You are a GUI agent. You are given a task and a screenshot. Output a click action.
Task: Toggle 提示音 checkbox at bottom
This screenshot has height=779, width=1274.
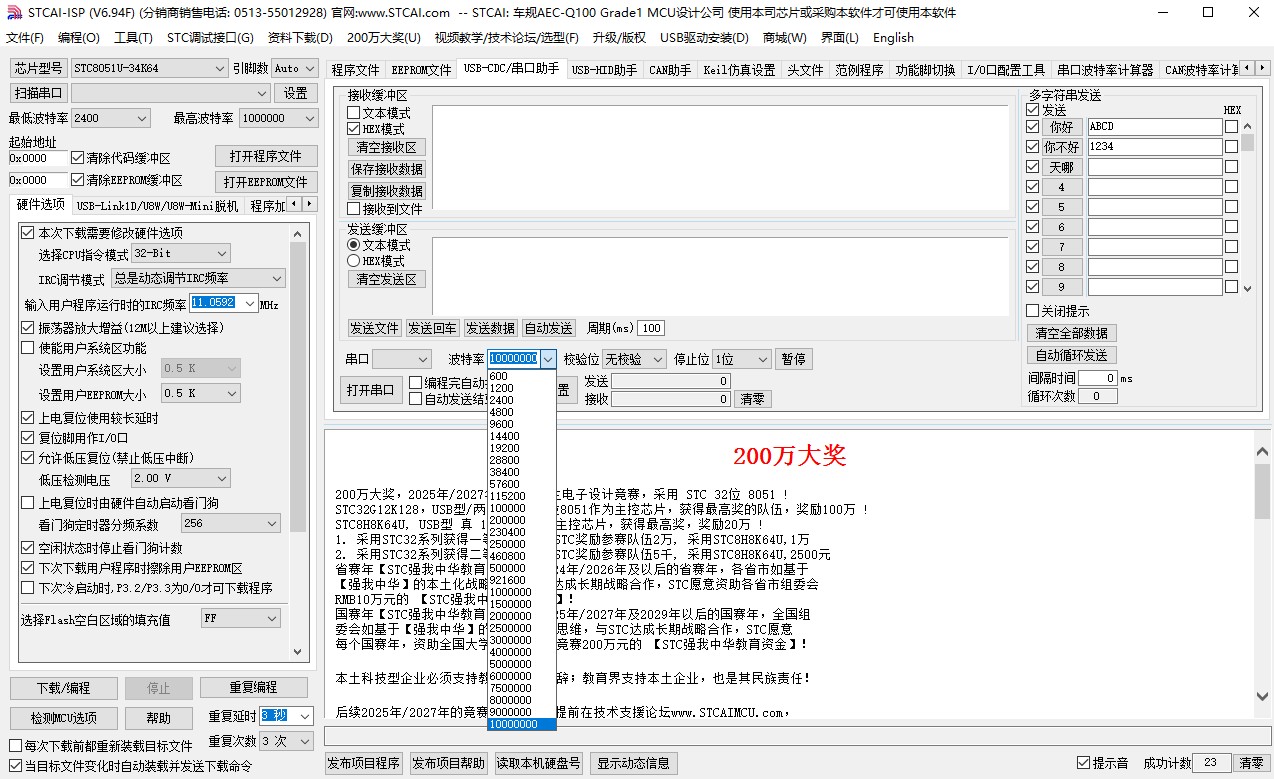point(1083,763)
